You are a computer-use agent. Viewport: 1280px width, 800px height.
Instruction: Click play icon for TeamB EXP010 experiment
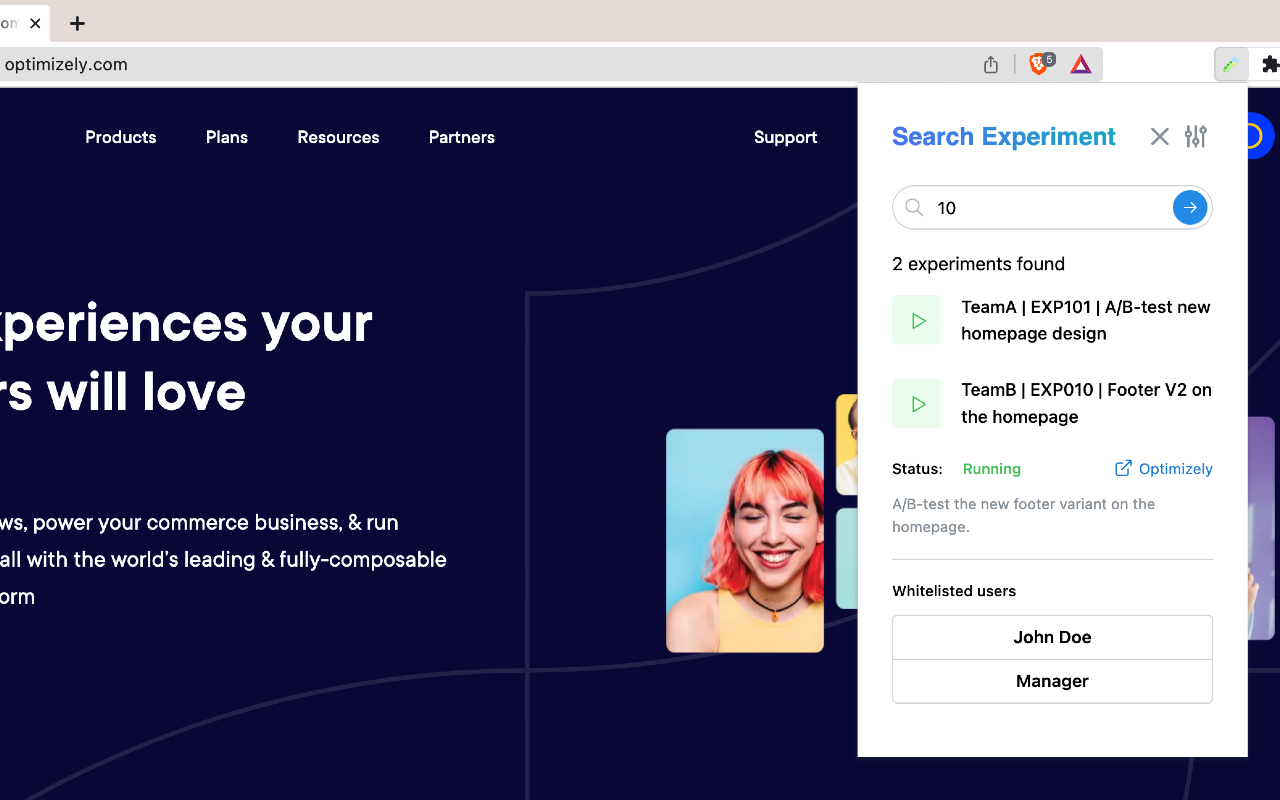[x=917, y=403]
